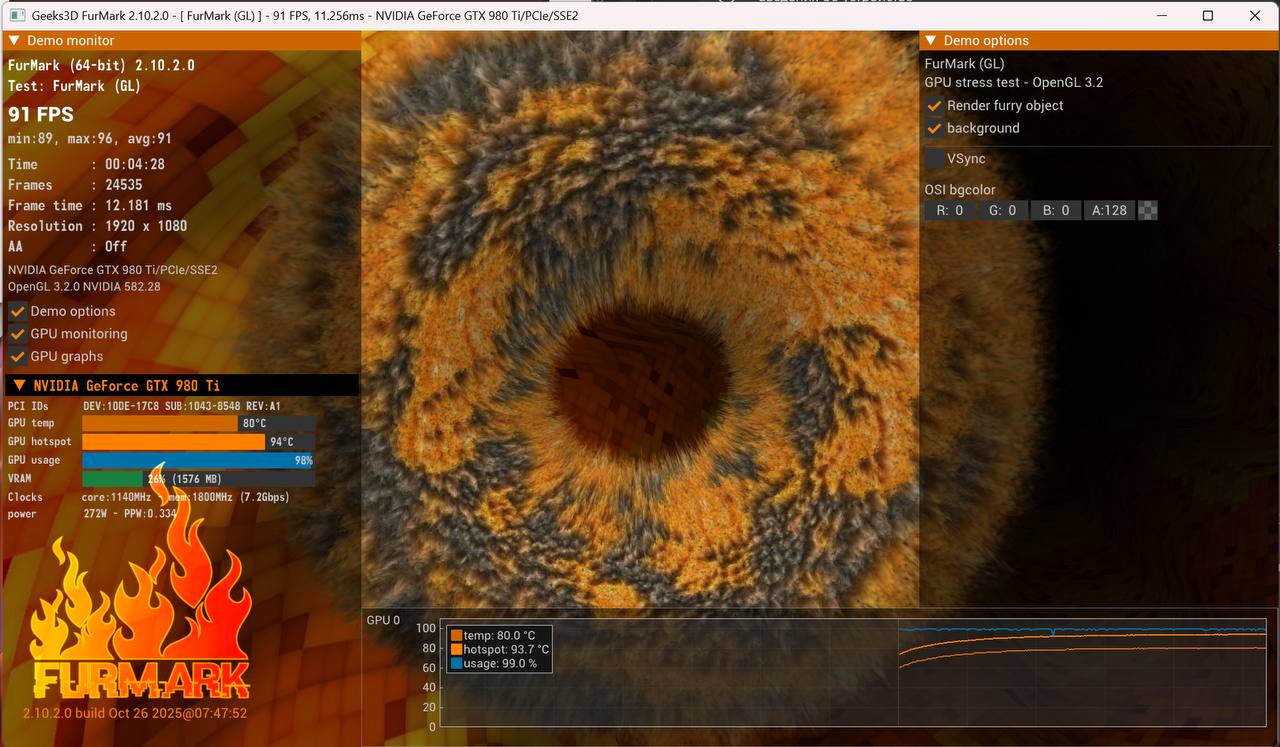Click the 91 FPS readout
Image resolution: width=1280 pixels, height=747 pixels.
[x=41, y=115]
